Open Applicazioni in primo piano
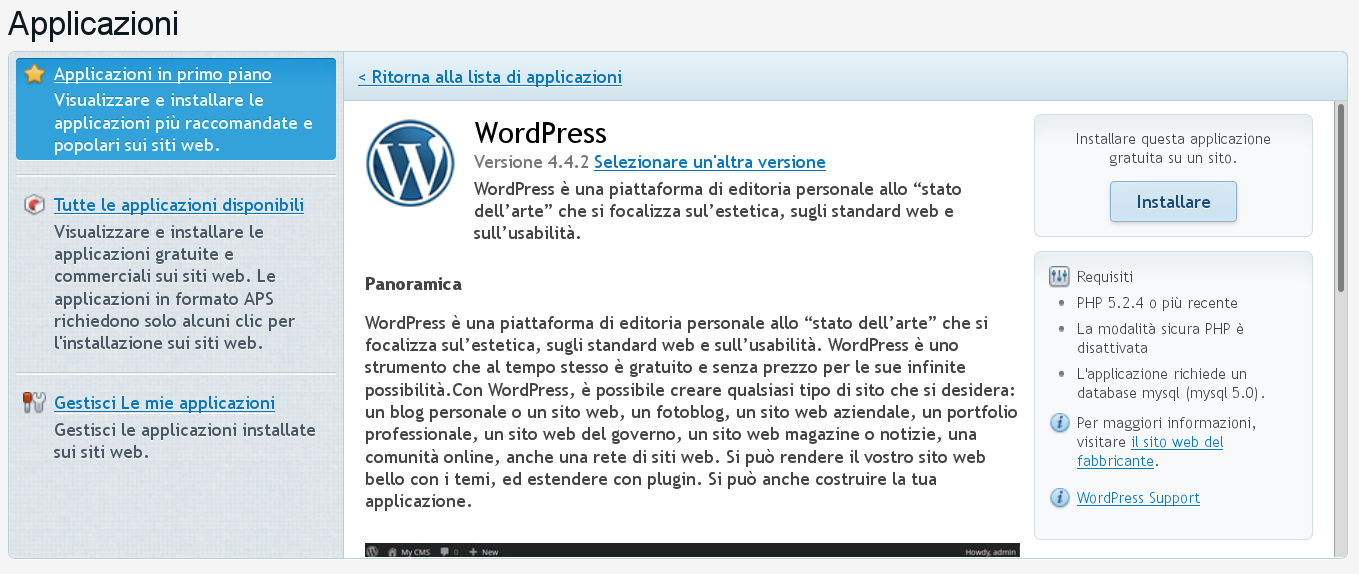Image resolution: width=1359 pixels, height=574 pixels. coord(162,74)
